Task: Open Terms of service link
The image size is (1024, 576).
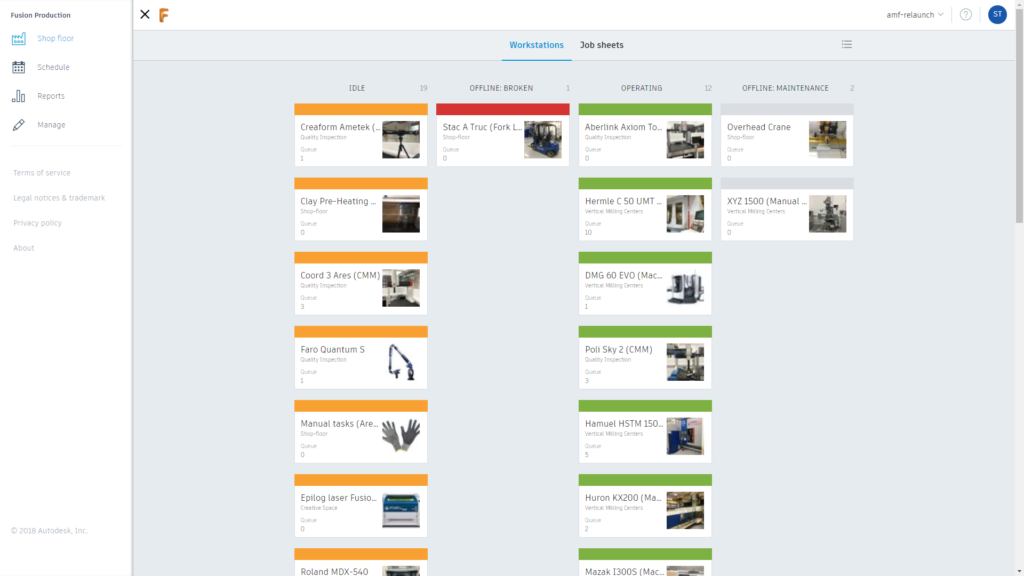Action: [42, 173]
